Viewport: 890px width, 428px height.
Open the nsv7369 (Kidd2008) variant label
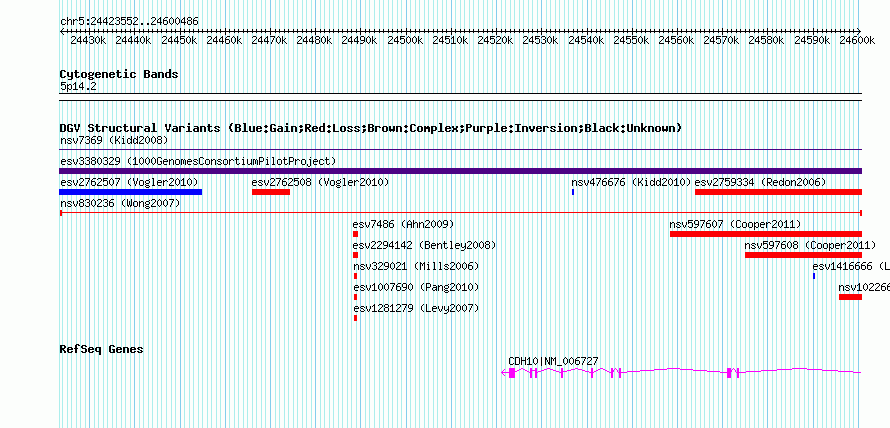[114, 140]
